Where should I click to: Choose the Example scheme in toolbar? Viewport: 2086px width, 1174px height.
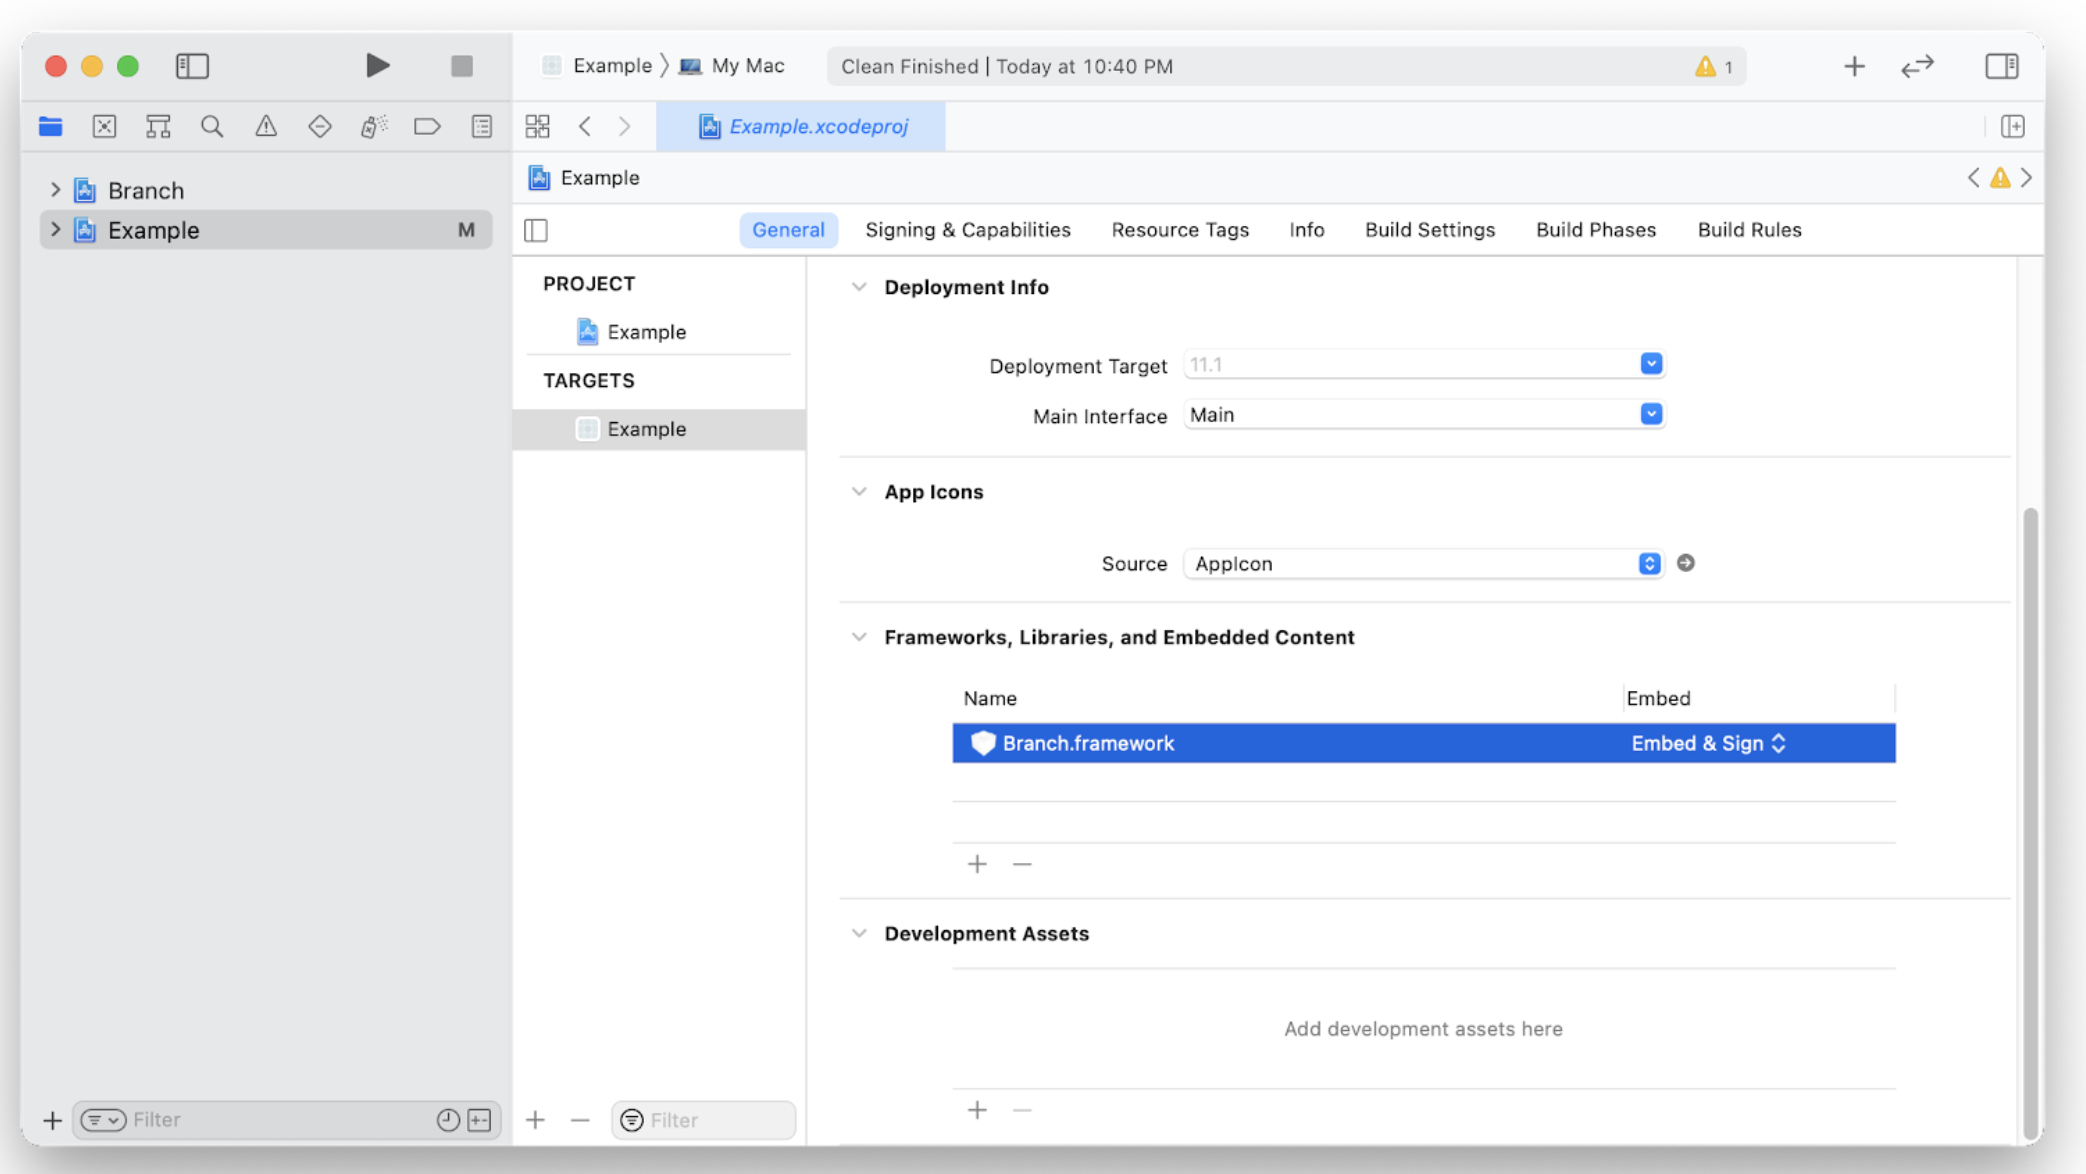[x=597, y=66]
